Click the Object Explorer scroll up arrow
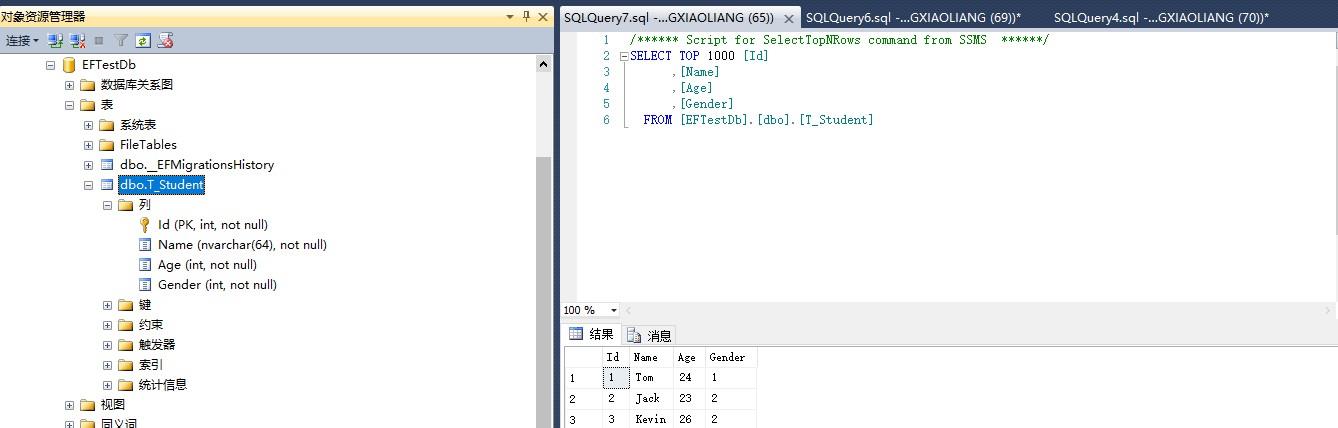 click(x=544, y=64)
